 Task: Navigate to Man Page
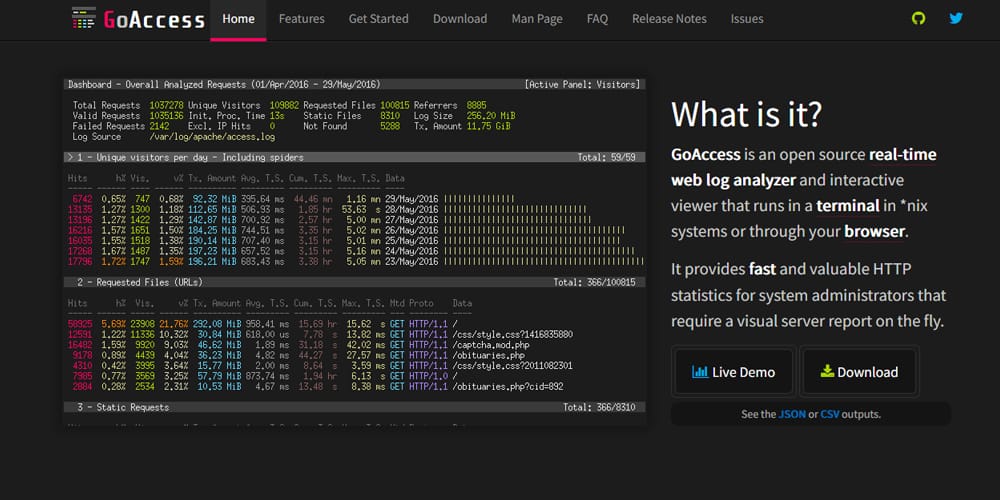tap(537, 19)
